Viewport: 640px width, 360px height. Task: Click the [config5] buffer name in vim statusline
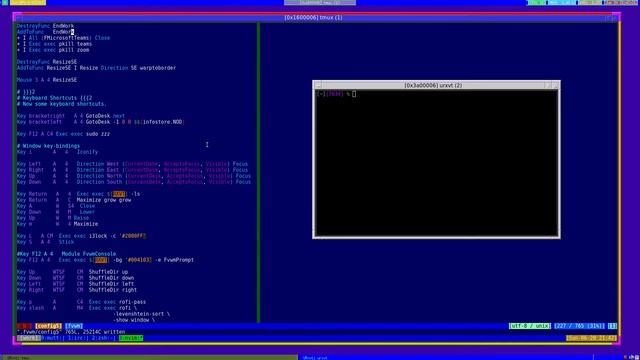[x=48, y=326]
